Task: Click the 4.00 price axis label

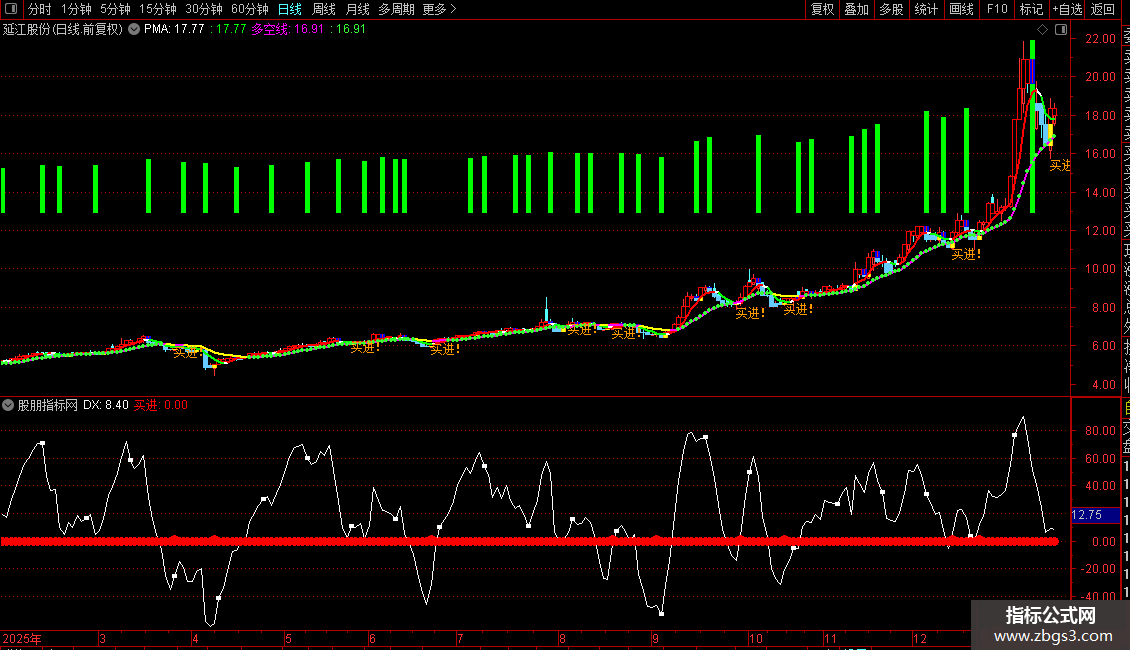Action: coord(1104,384)
